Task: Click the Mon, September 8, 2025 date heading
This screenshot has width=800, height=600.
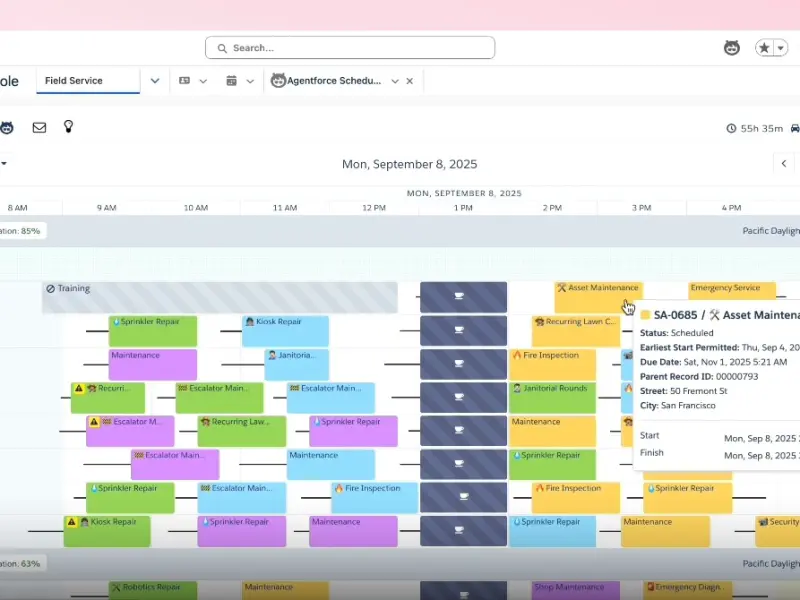Action: point(409,164)
